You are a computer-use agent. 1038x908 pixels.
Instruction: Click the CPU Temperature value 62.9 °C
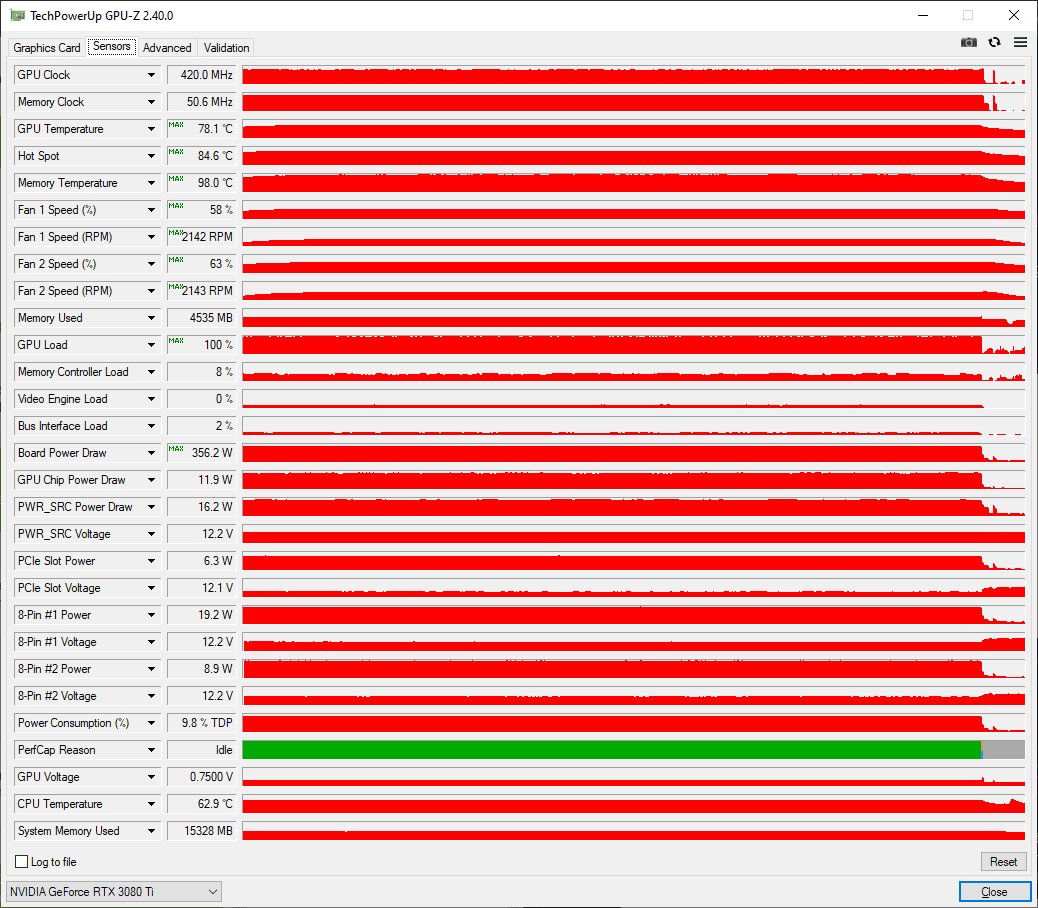201,804
